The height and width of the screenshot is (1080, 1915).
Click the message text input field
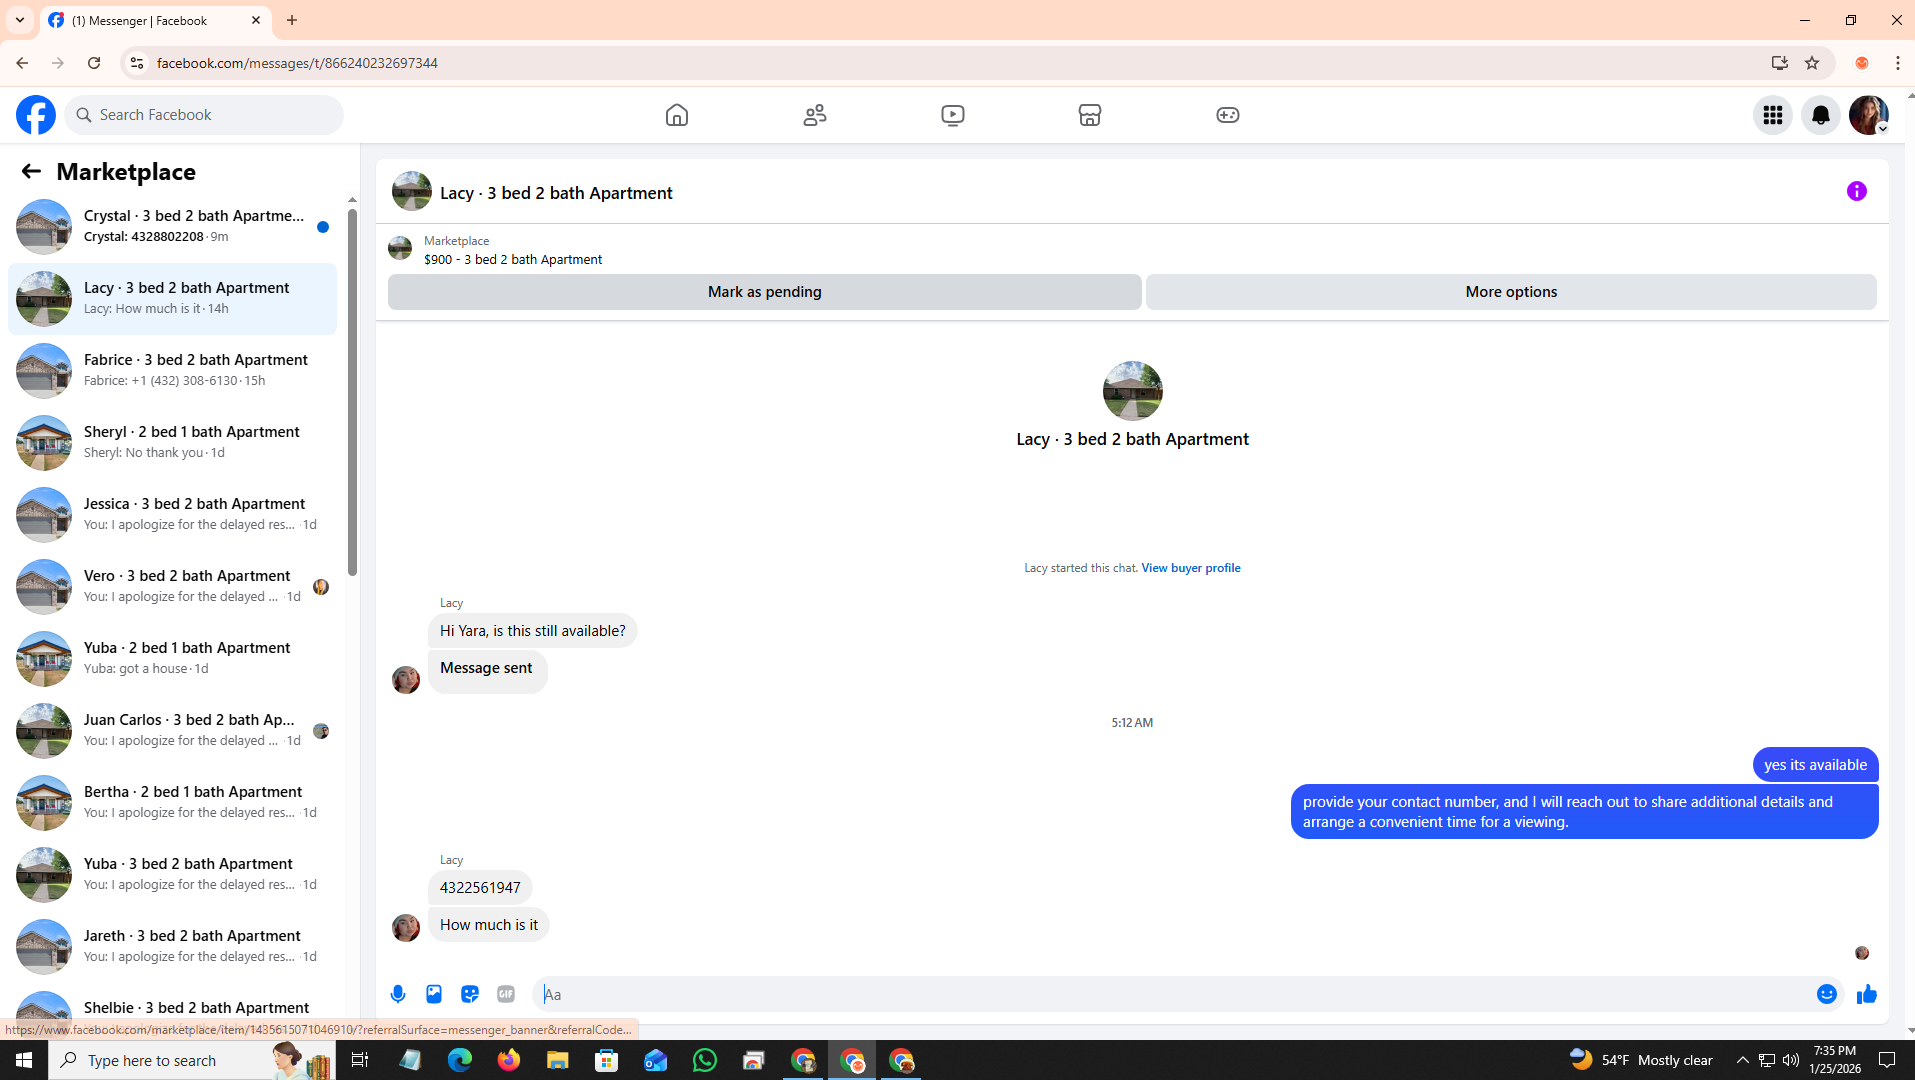pos(1170,994)
